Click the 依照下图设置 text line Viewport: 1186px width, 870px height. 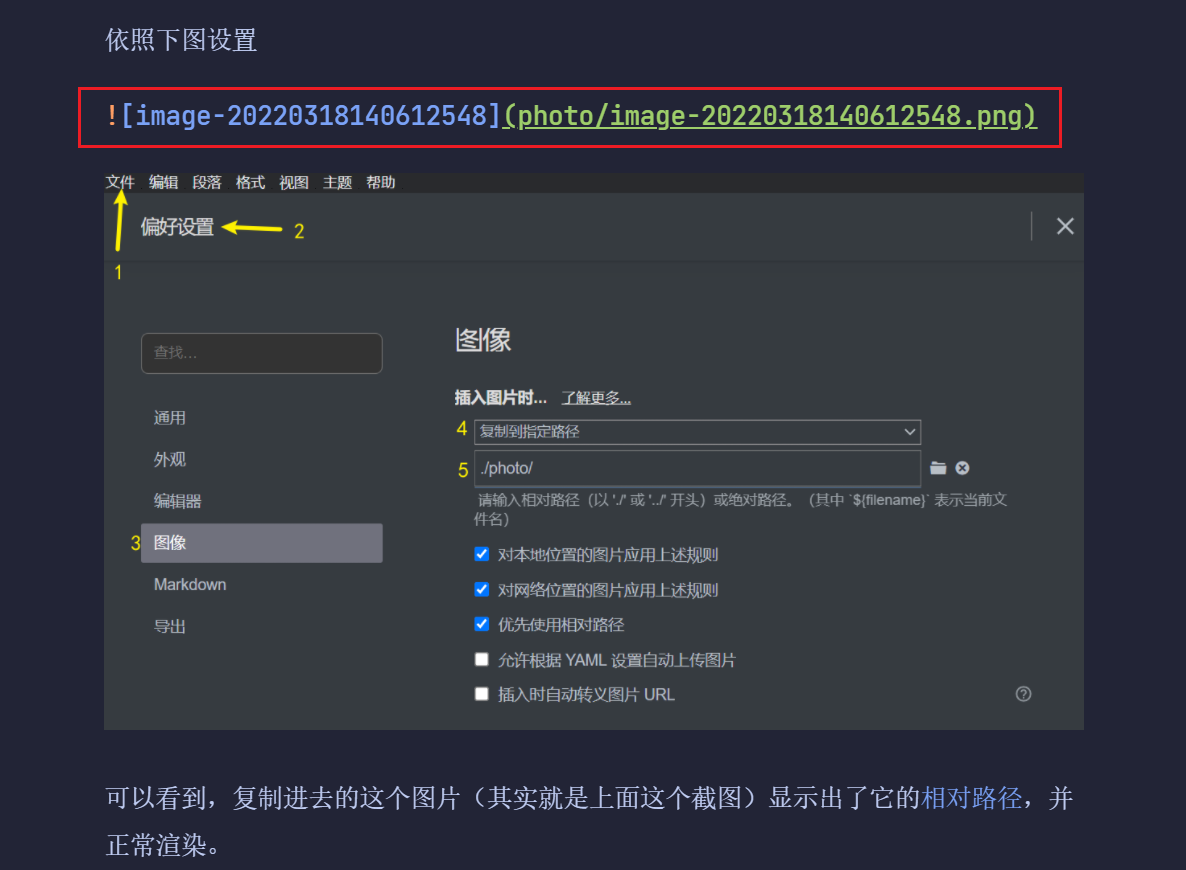(181, 40)
